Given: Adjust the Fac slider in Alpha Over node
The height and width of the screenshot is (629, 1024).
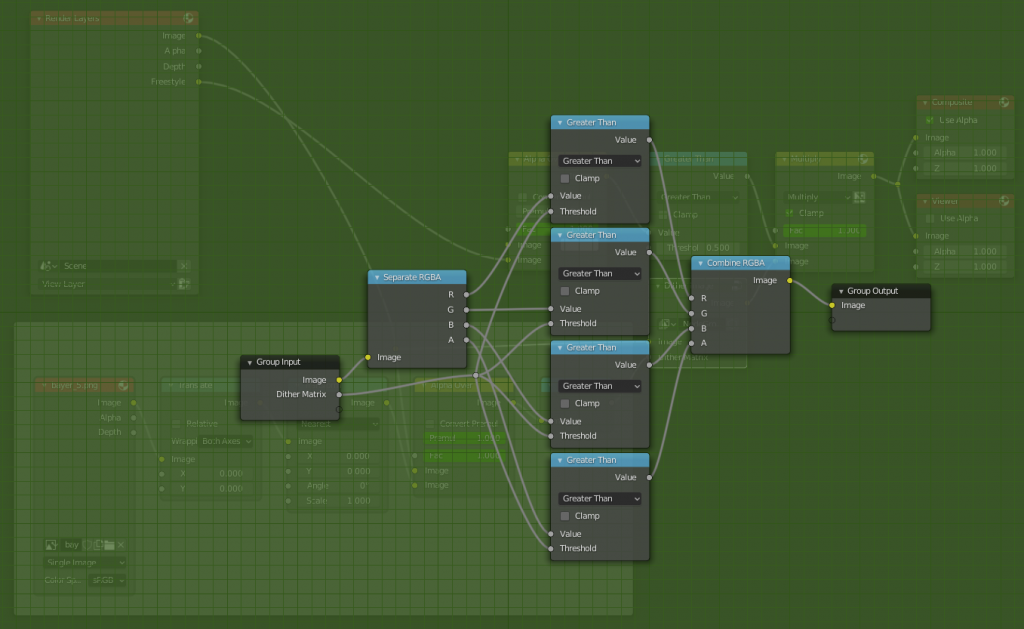Looking at the screenshot, I should pyautogui.click(x=465, y=456).
